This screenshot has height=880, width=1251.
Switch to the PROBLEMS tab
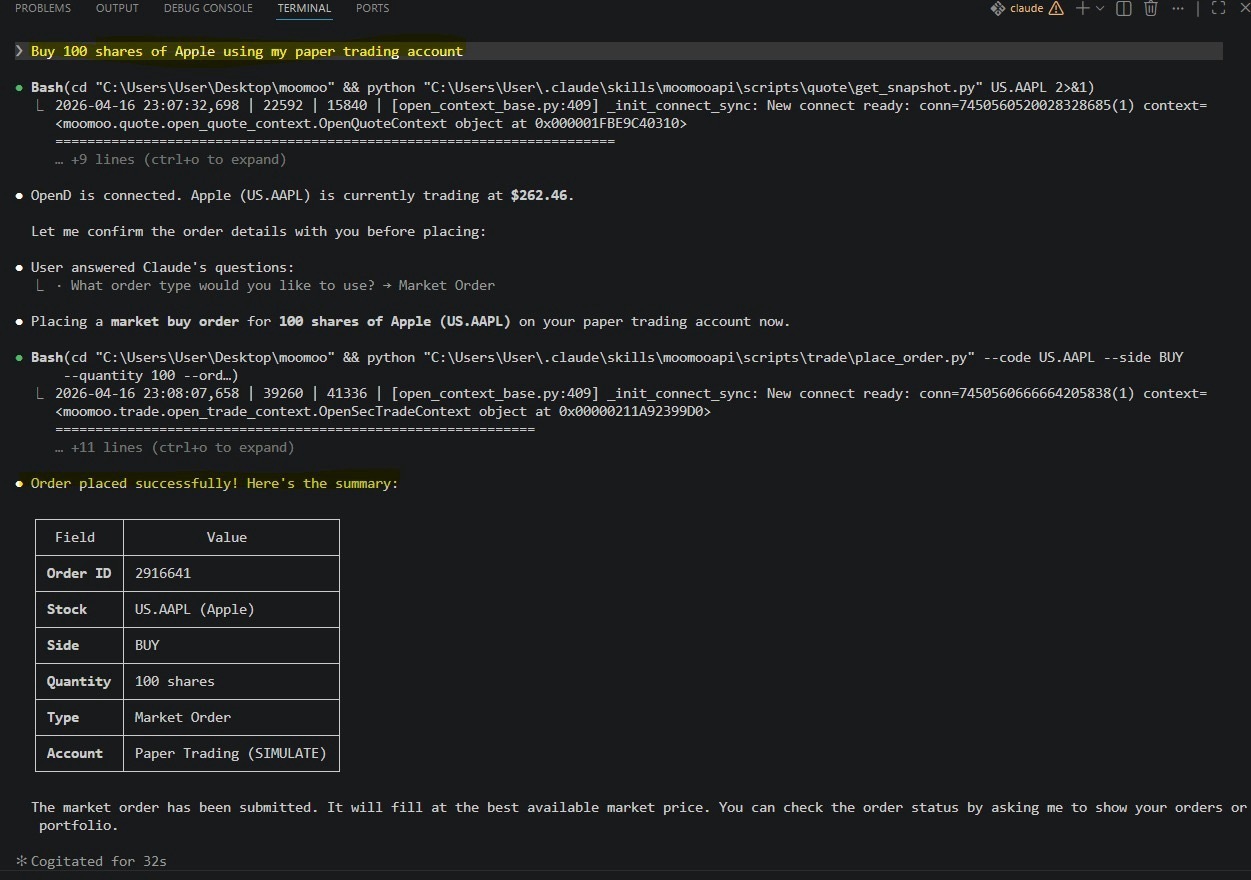(43, 8)
